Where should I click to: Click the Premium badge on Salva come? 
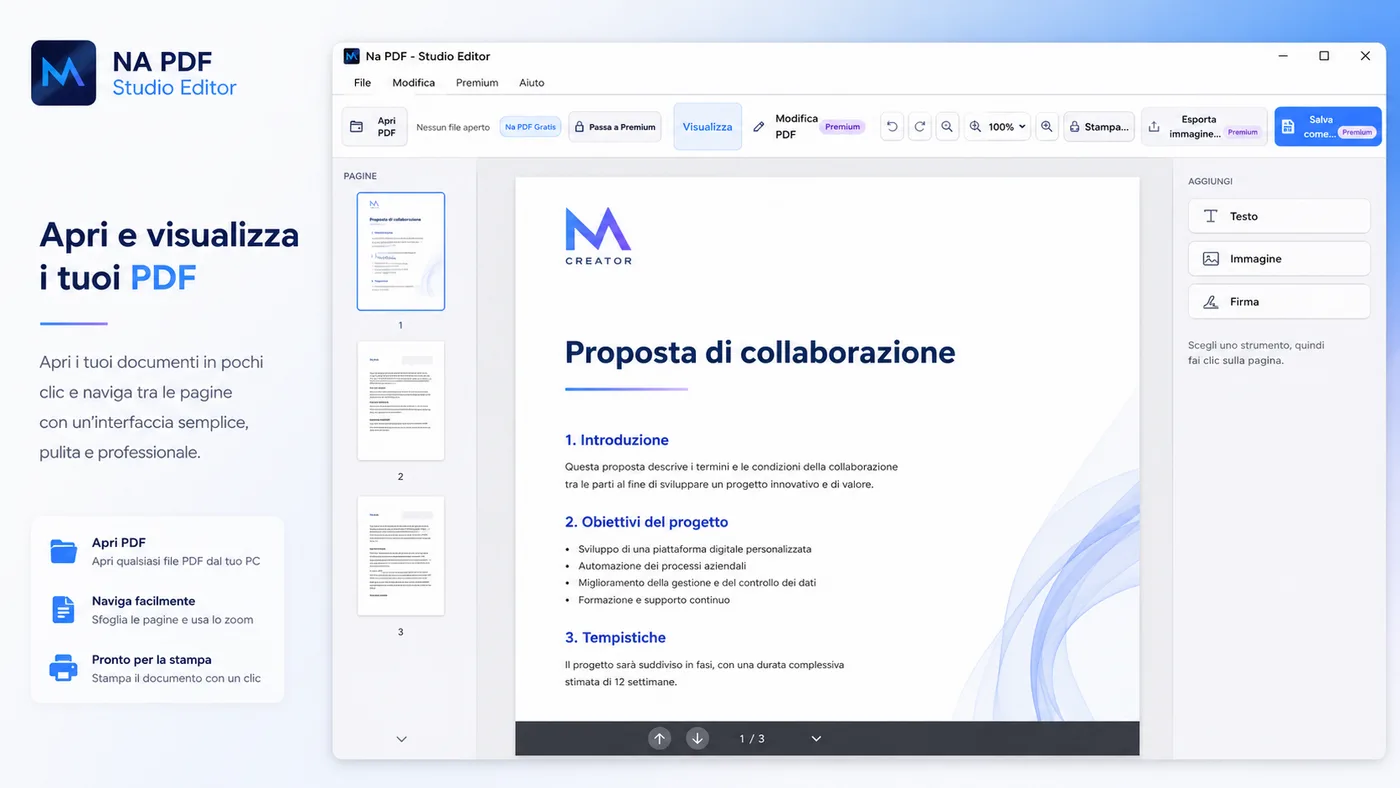click(x=1357, y=132)
